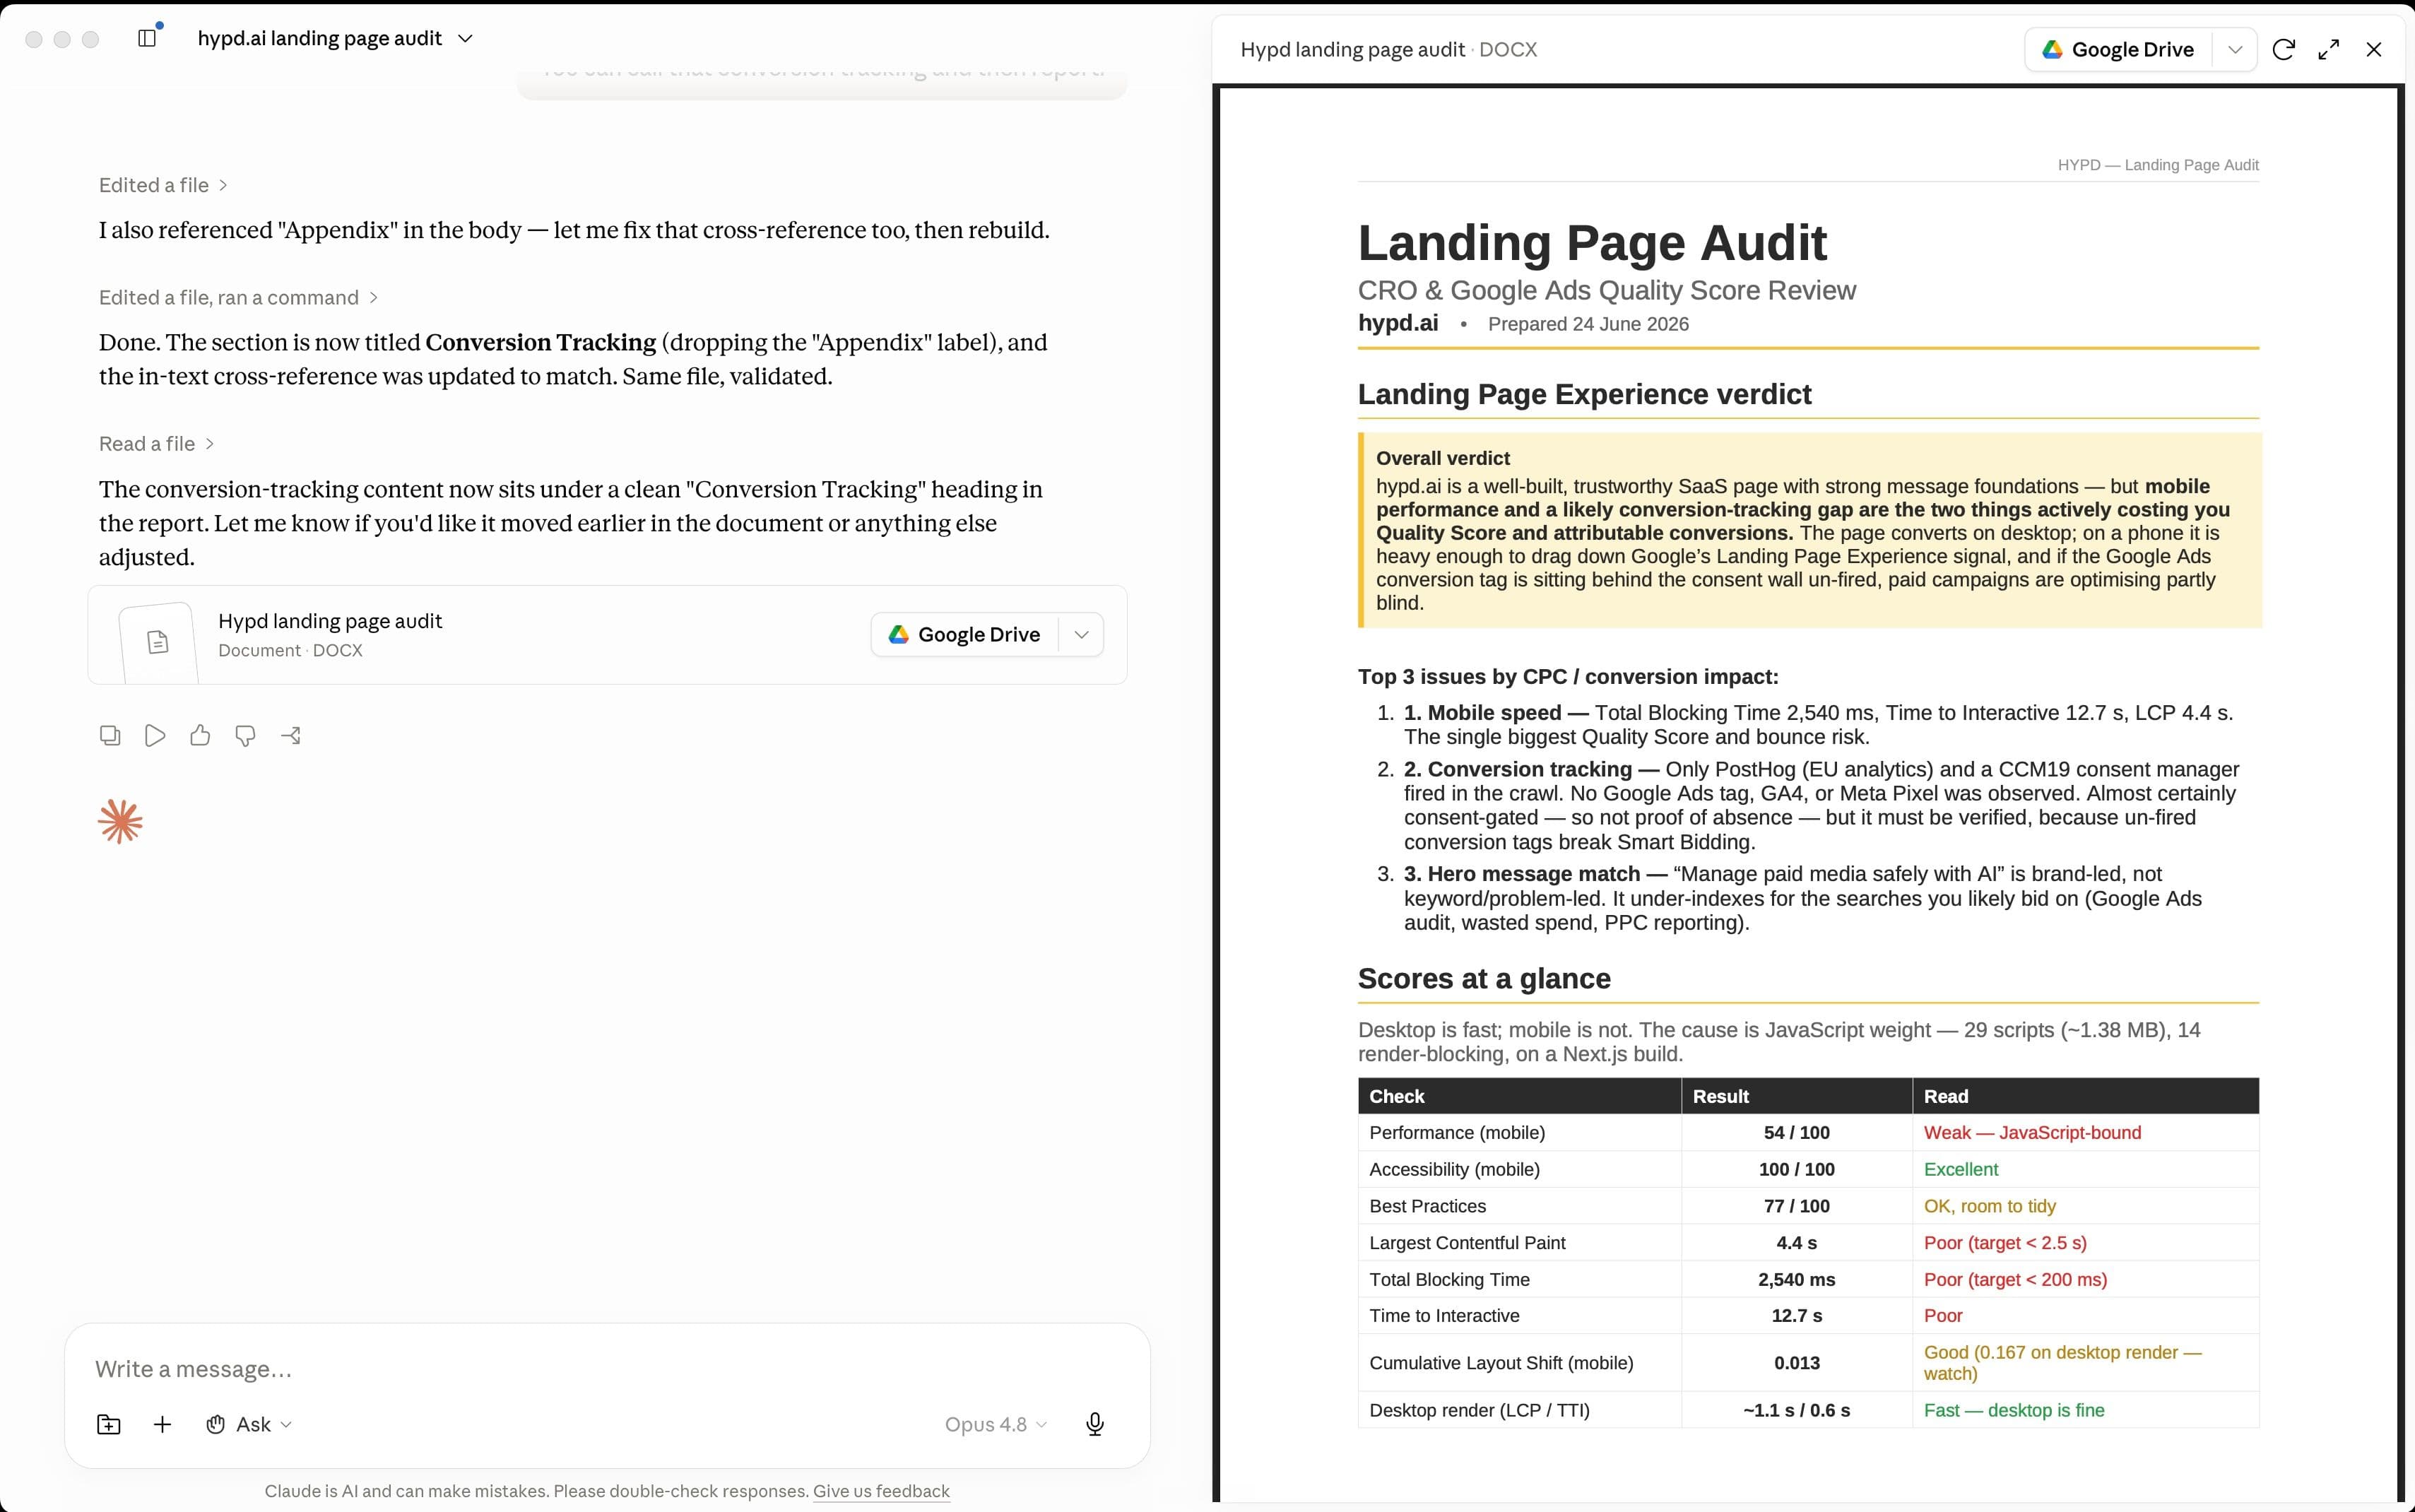Open dropdown arrow beside chat Google Drive button

click(1081, 634)
